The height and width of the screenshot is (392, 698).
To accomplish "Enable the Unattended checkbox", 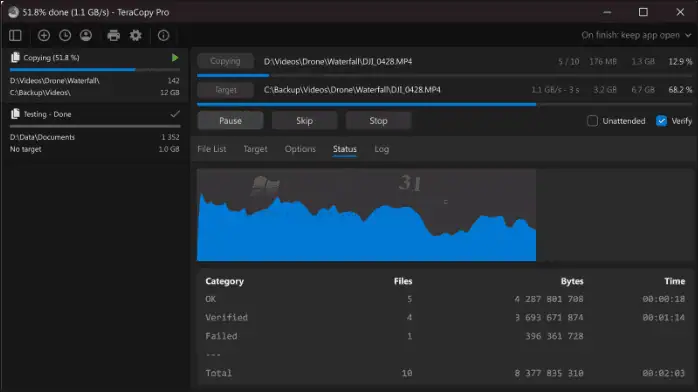I will pyautogui.click(x=592, y=121).
